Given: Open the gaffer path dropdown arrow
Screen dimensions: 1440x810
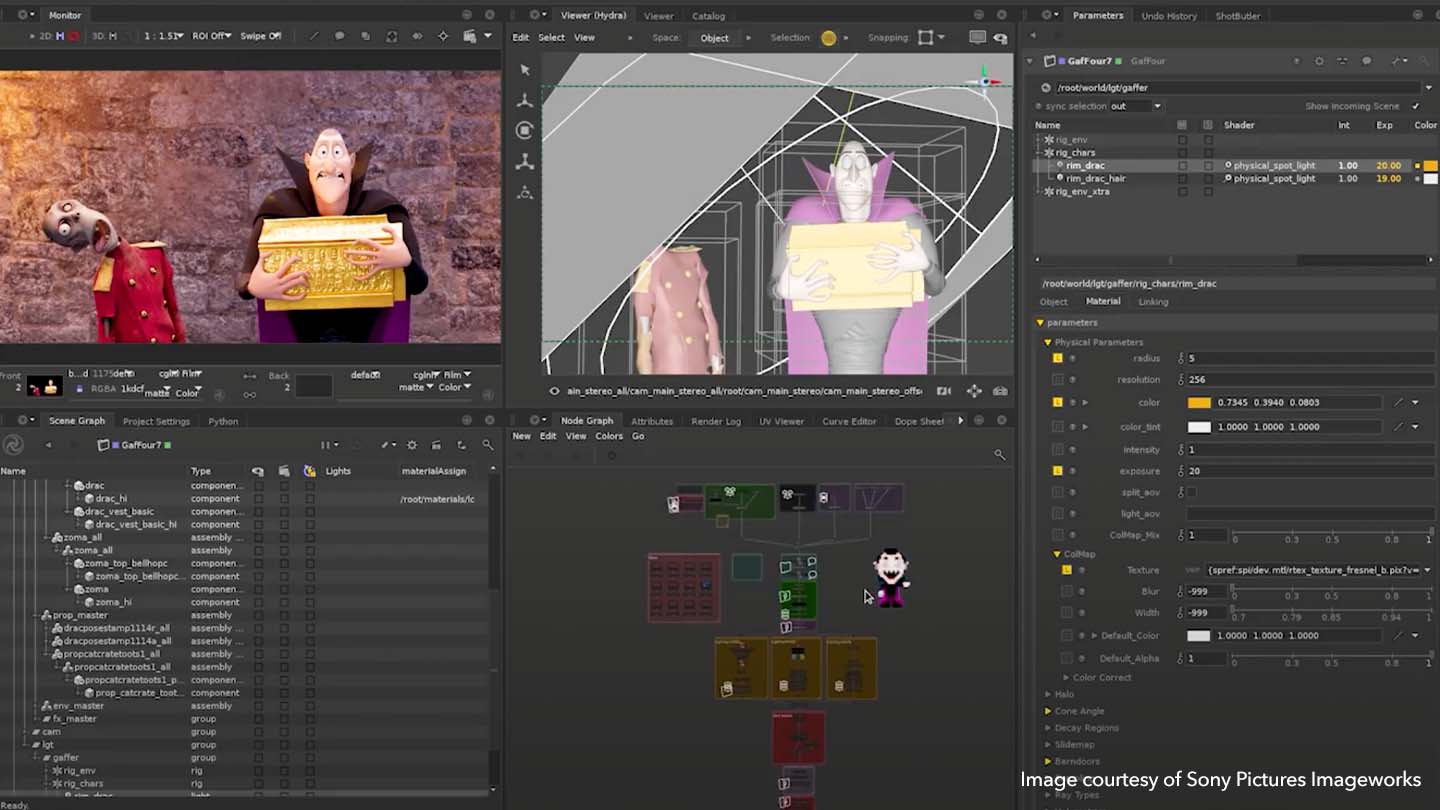Looking at the screenshot, I should [x=1427, y=88].
